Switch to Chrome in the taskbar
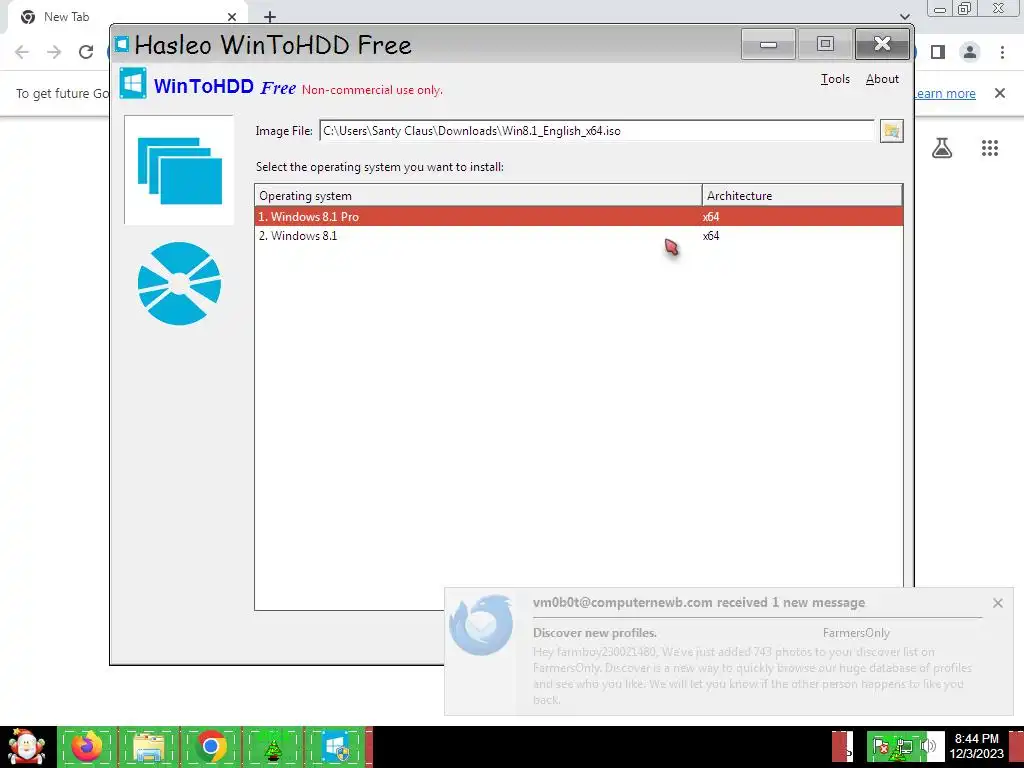The image size is (1024, 768). click(210, 746)
